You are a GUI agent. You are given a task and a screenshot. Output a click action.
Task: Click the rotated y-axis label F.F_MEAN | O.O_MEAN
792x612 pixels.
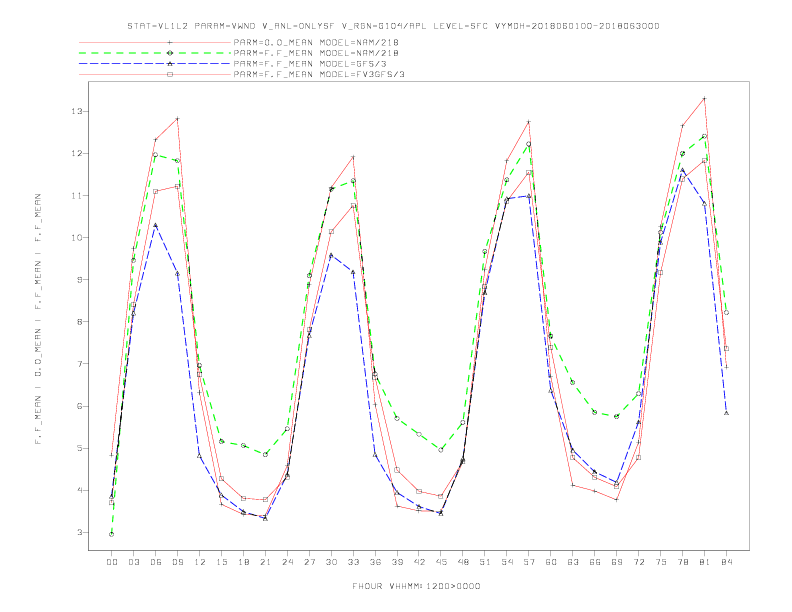(38, 319)
